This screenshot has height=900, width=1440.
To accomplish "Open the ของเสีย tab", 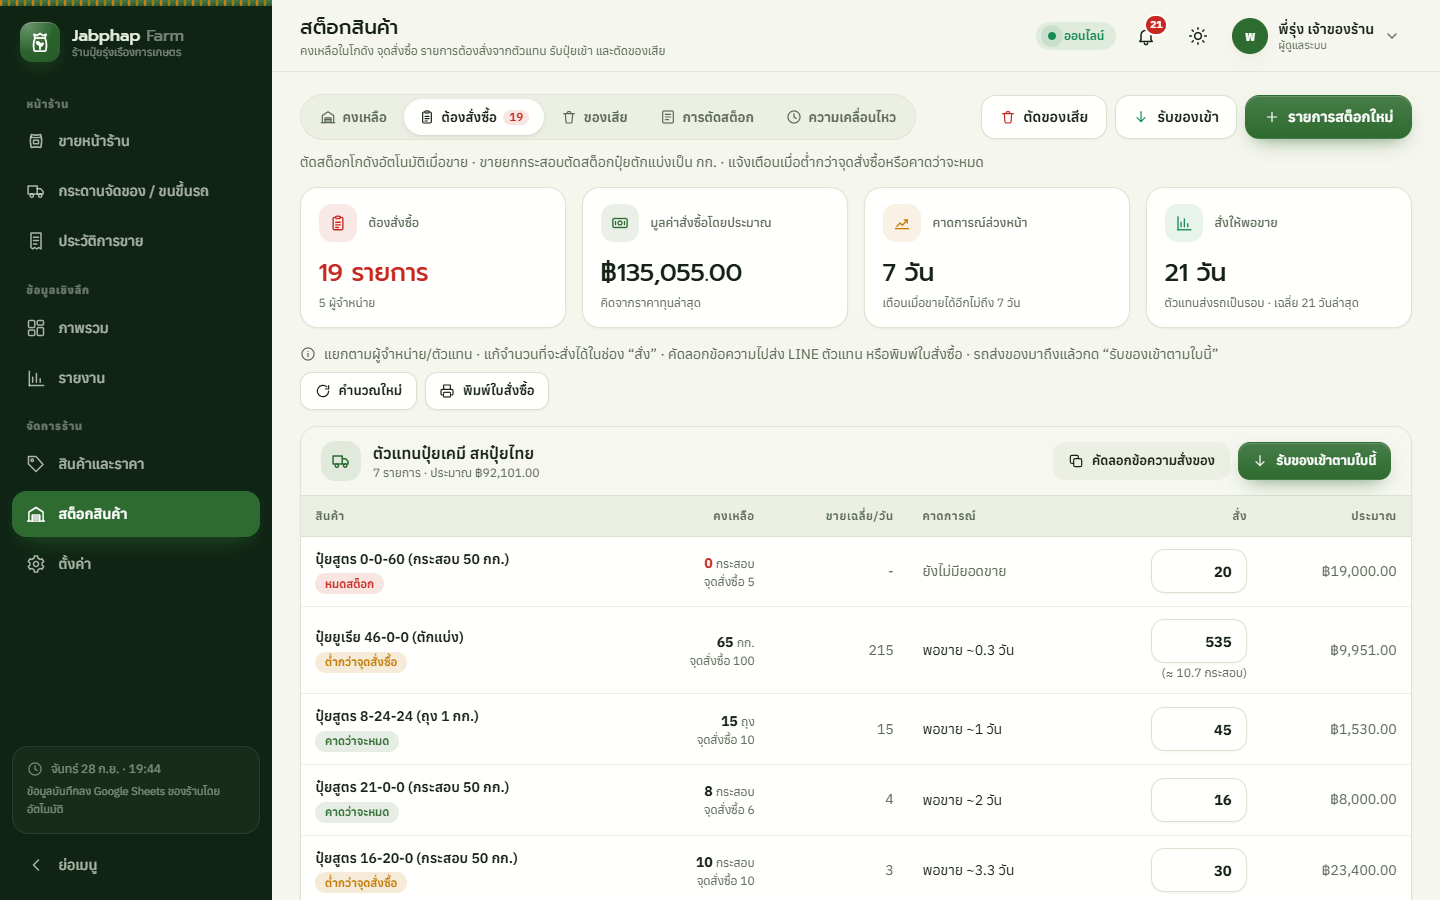I will [x=595, y=117].
